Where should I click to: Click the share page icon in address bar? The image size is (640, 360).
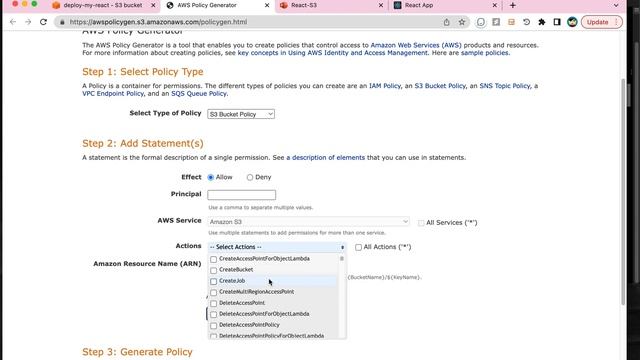(x=447, y=22)
